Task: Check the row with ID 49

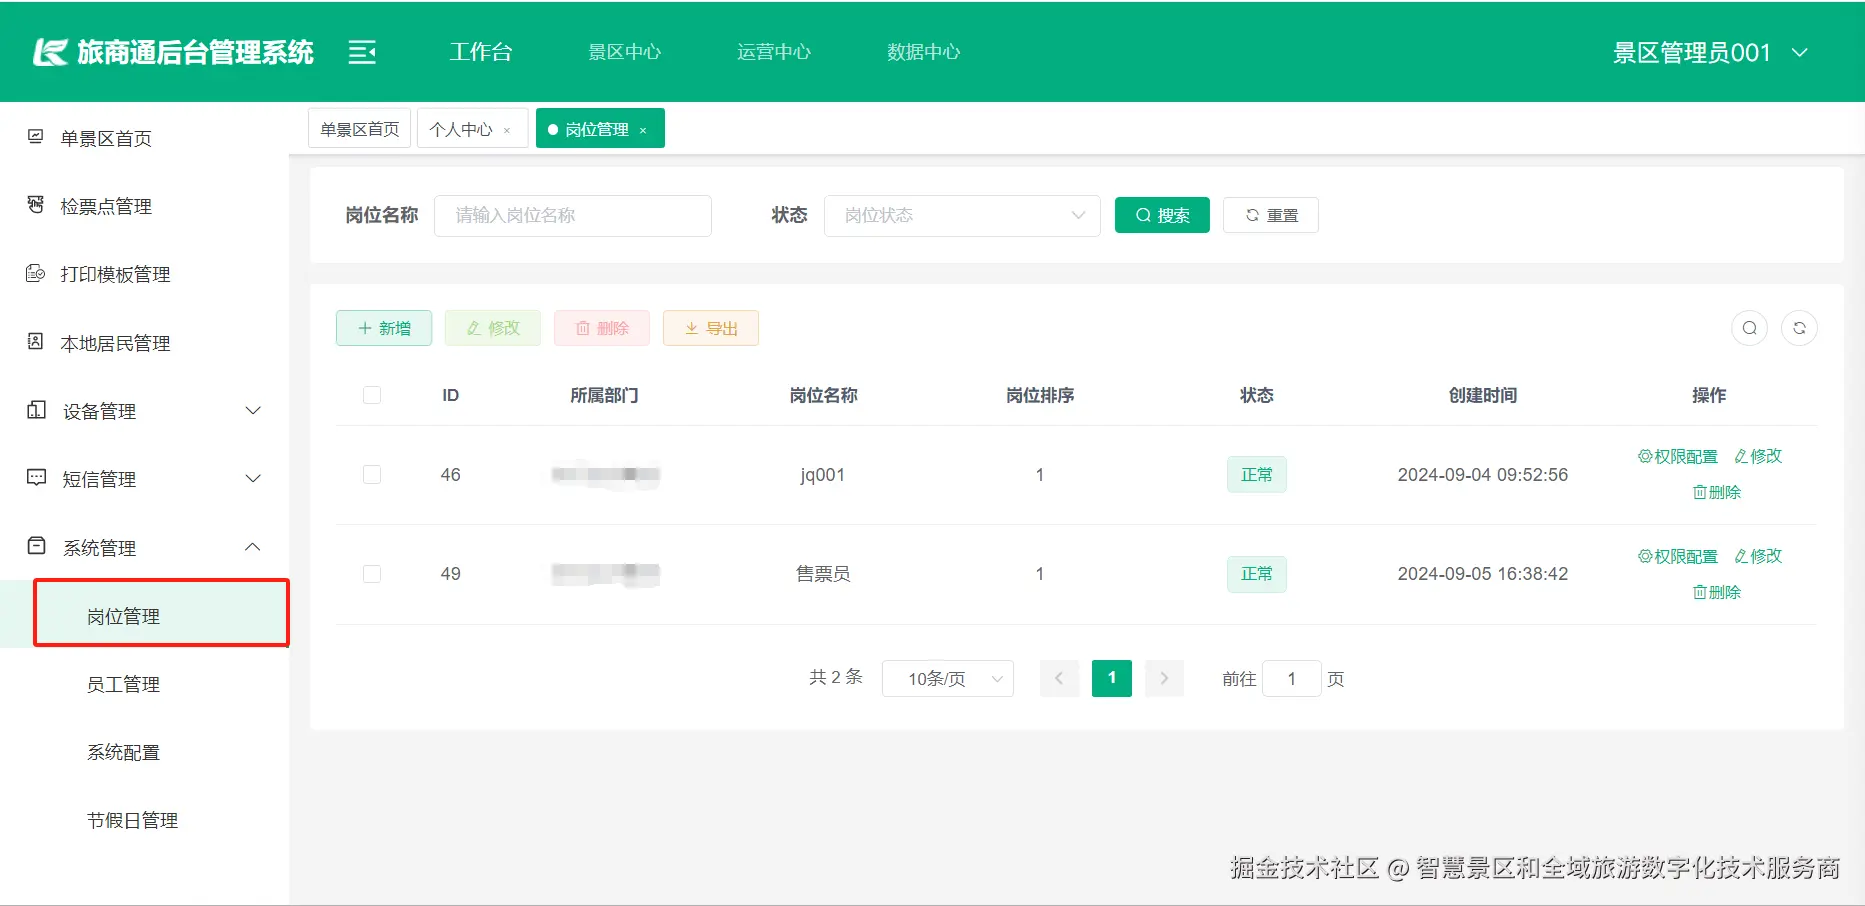Action: tap(372, 574)
